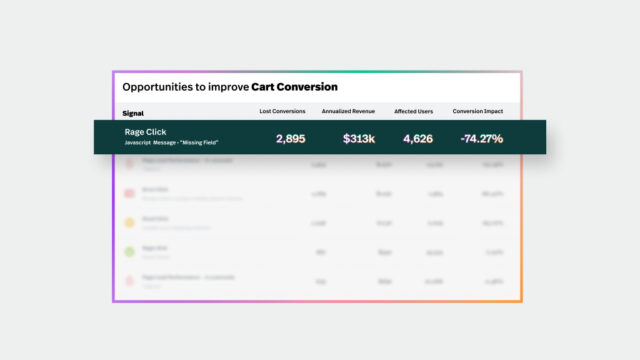Select the $313k annualized revenue value

pyautogui.click(x=359, y=139)
